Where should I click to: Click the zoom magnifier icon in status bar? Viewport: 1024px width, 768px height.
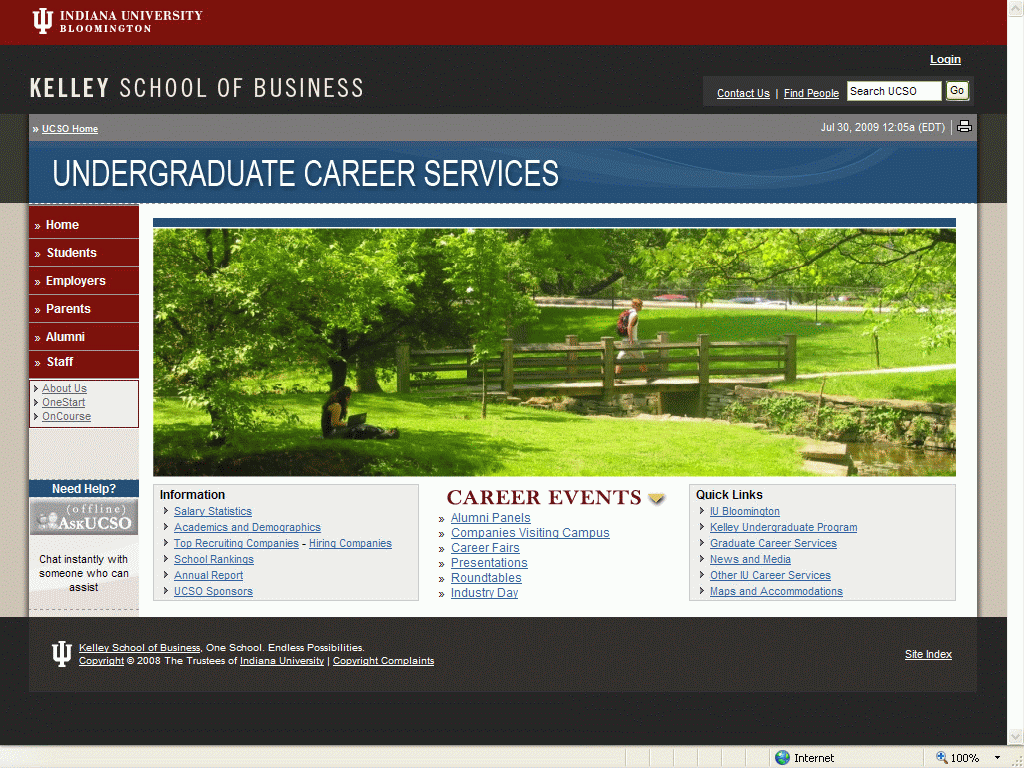[942, 758]
